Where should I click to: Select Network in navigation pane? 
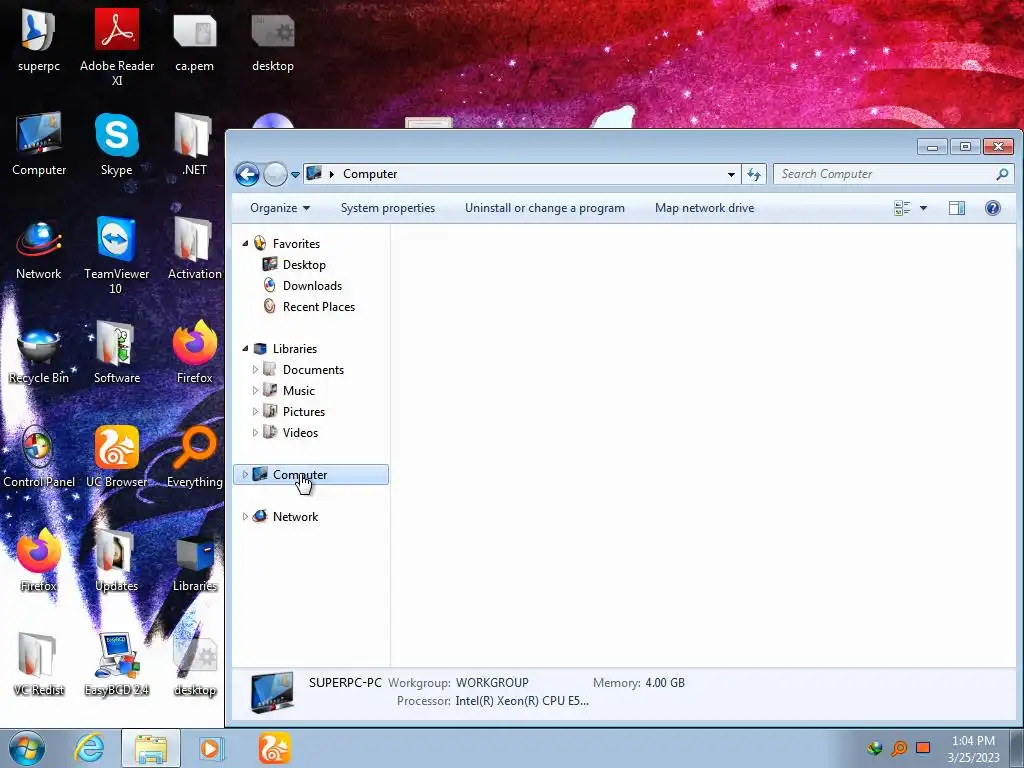[295, 517]
